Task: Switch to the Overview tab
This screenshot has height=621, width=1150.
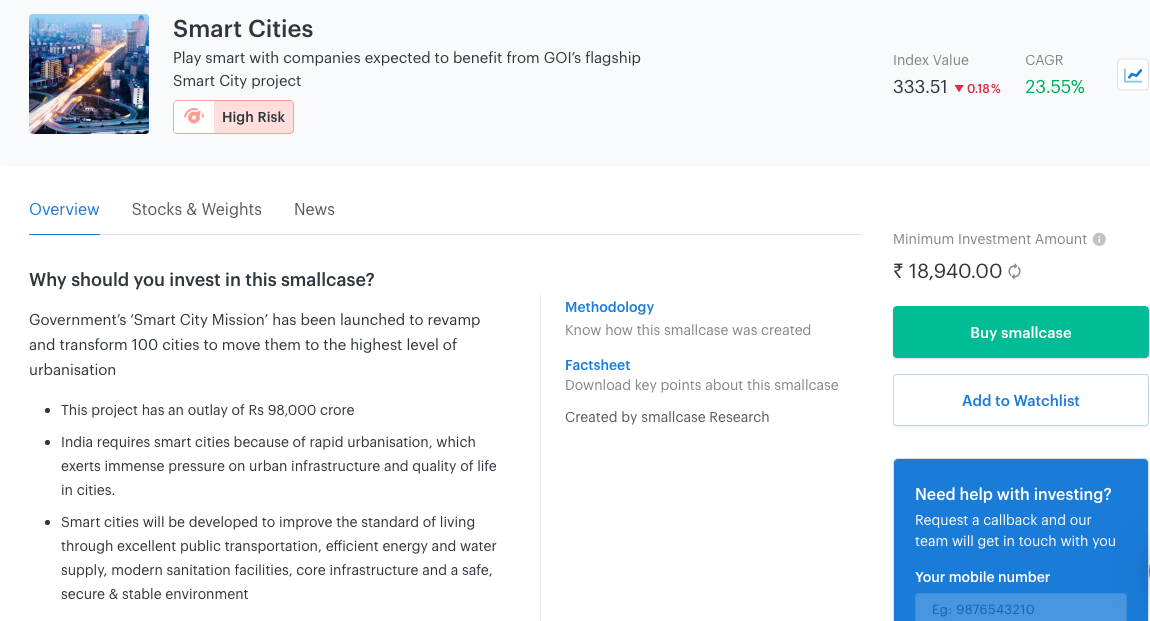Action: [64, 210]
